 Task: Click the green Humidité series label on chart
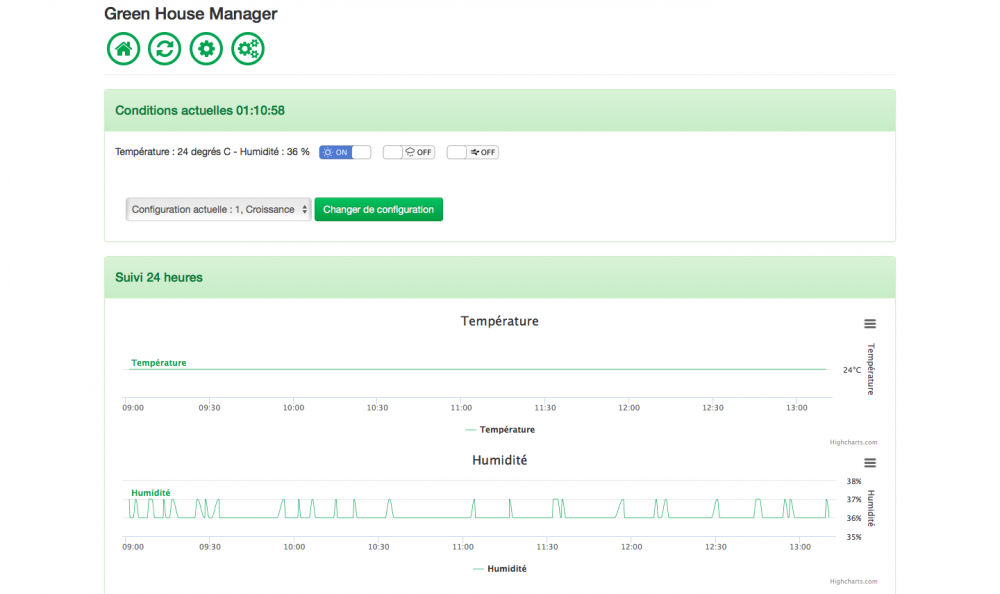[x=151, y=493]
